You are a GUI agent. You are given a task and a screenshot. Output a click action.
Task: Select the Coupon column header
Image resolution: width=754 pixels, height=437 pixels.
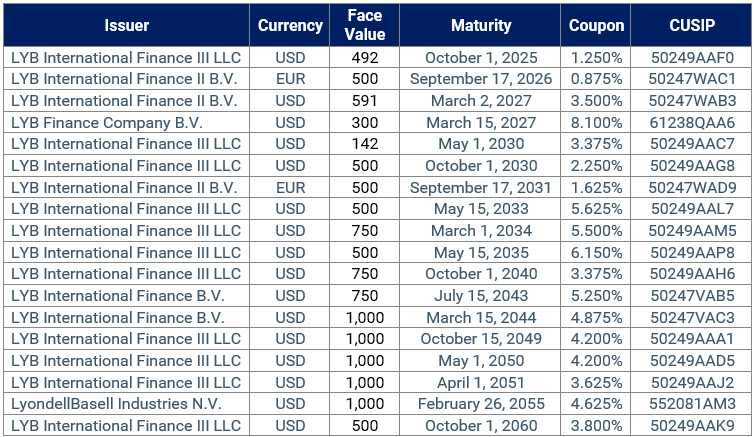597,26
